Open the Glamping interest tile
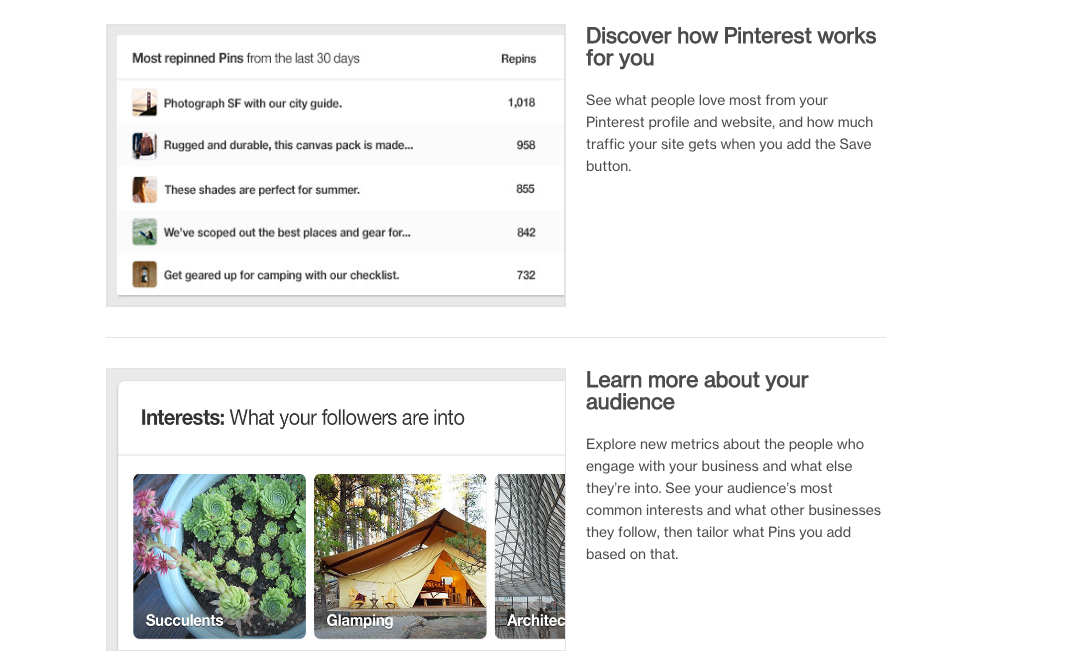Image resolution: width=1090 pixels, height=658 pixels. 400,556
